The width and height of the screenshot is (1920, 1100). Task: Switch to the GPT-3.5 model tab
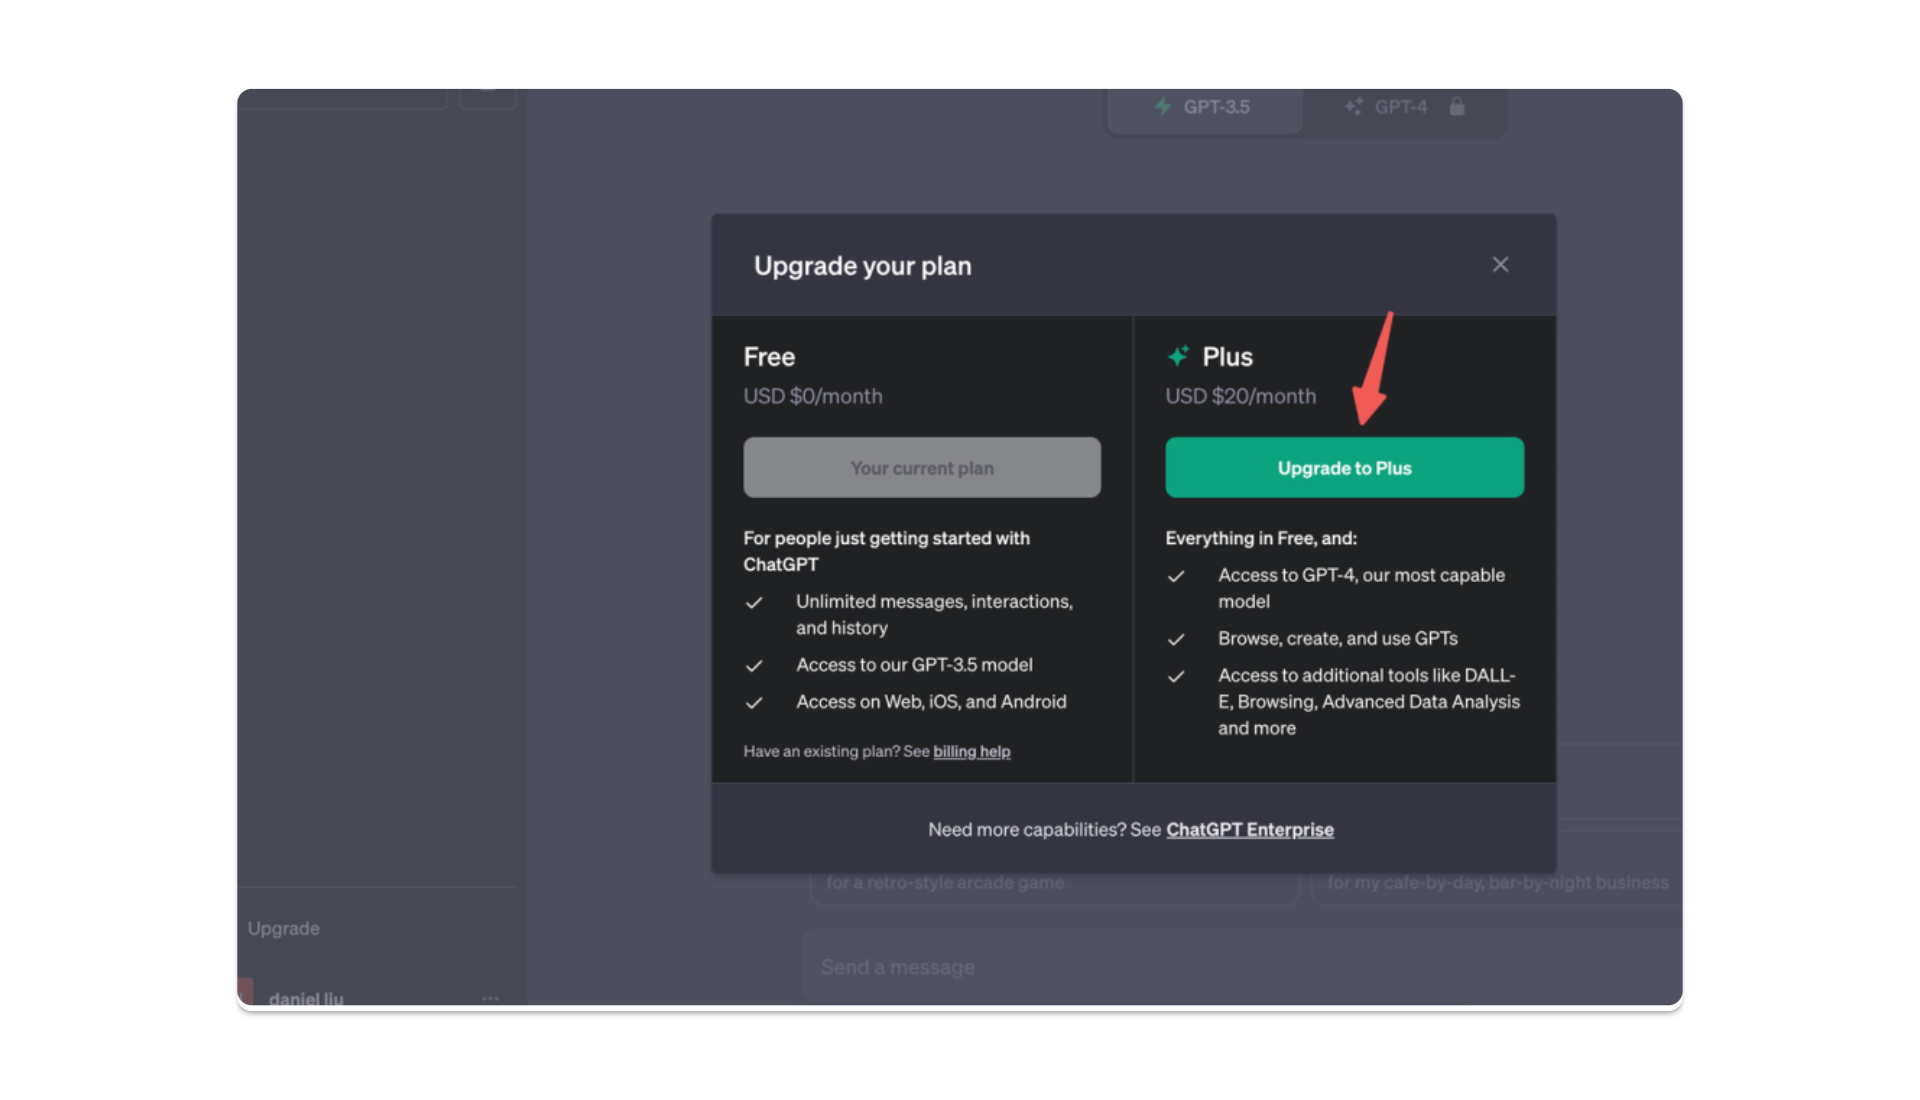pos(1204,107)
